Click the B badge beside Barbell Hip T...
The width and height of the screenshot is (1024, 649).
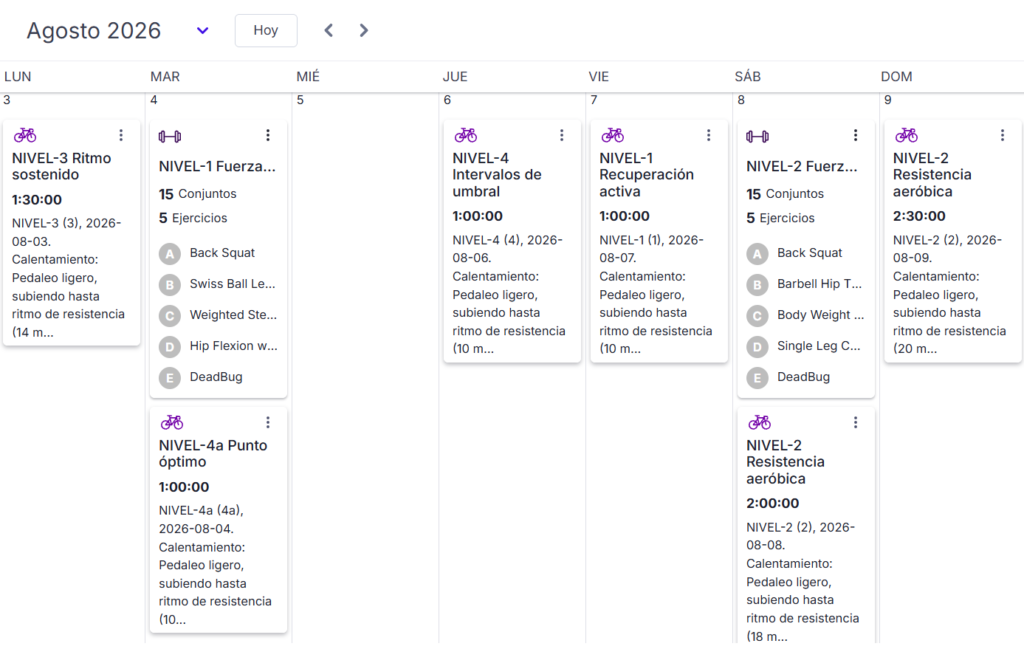(x=758, y=285)
